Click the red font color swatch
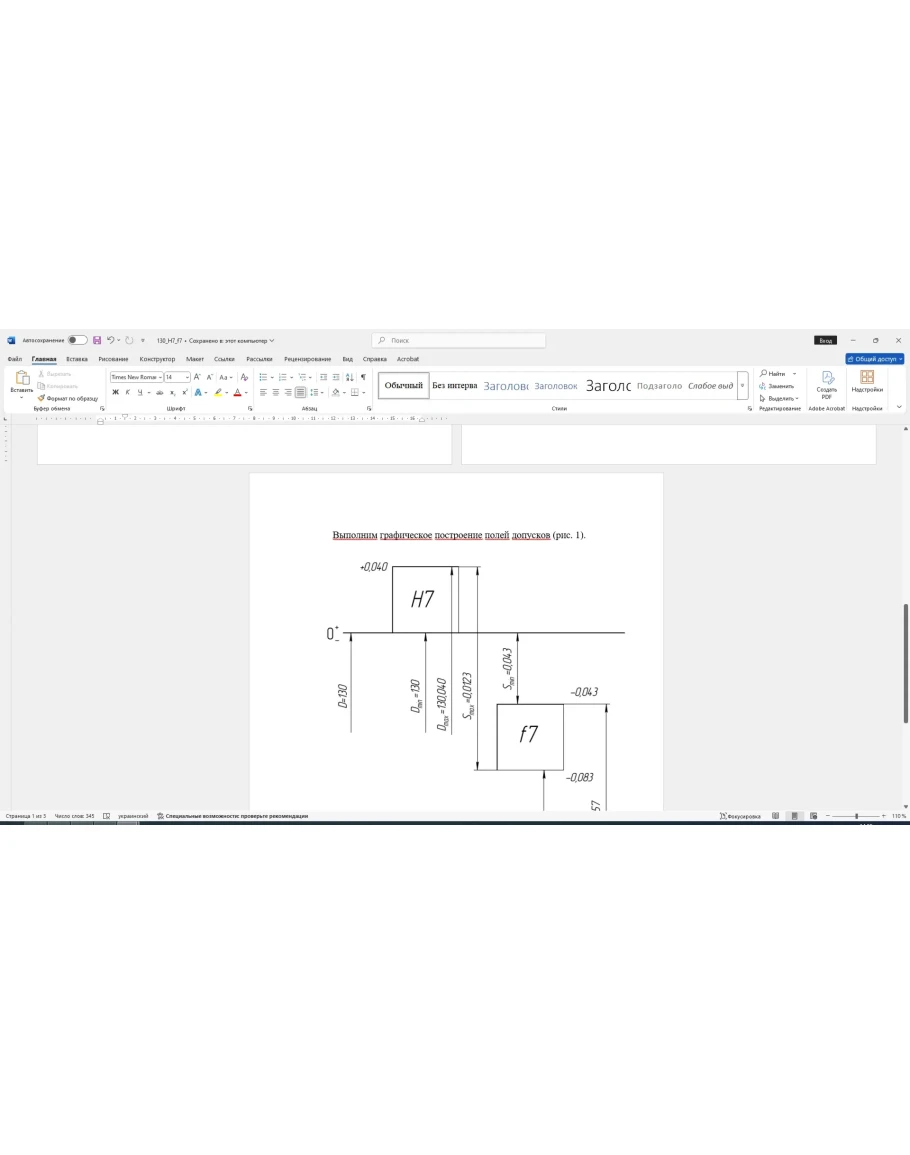The height and width of the screenshot is (1155, 910). [x=237, y=393]
